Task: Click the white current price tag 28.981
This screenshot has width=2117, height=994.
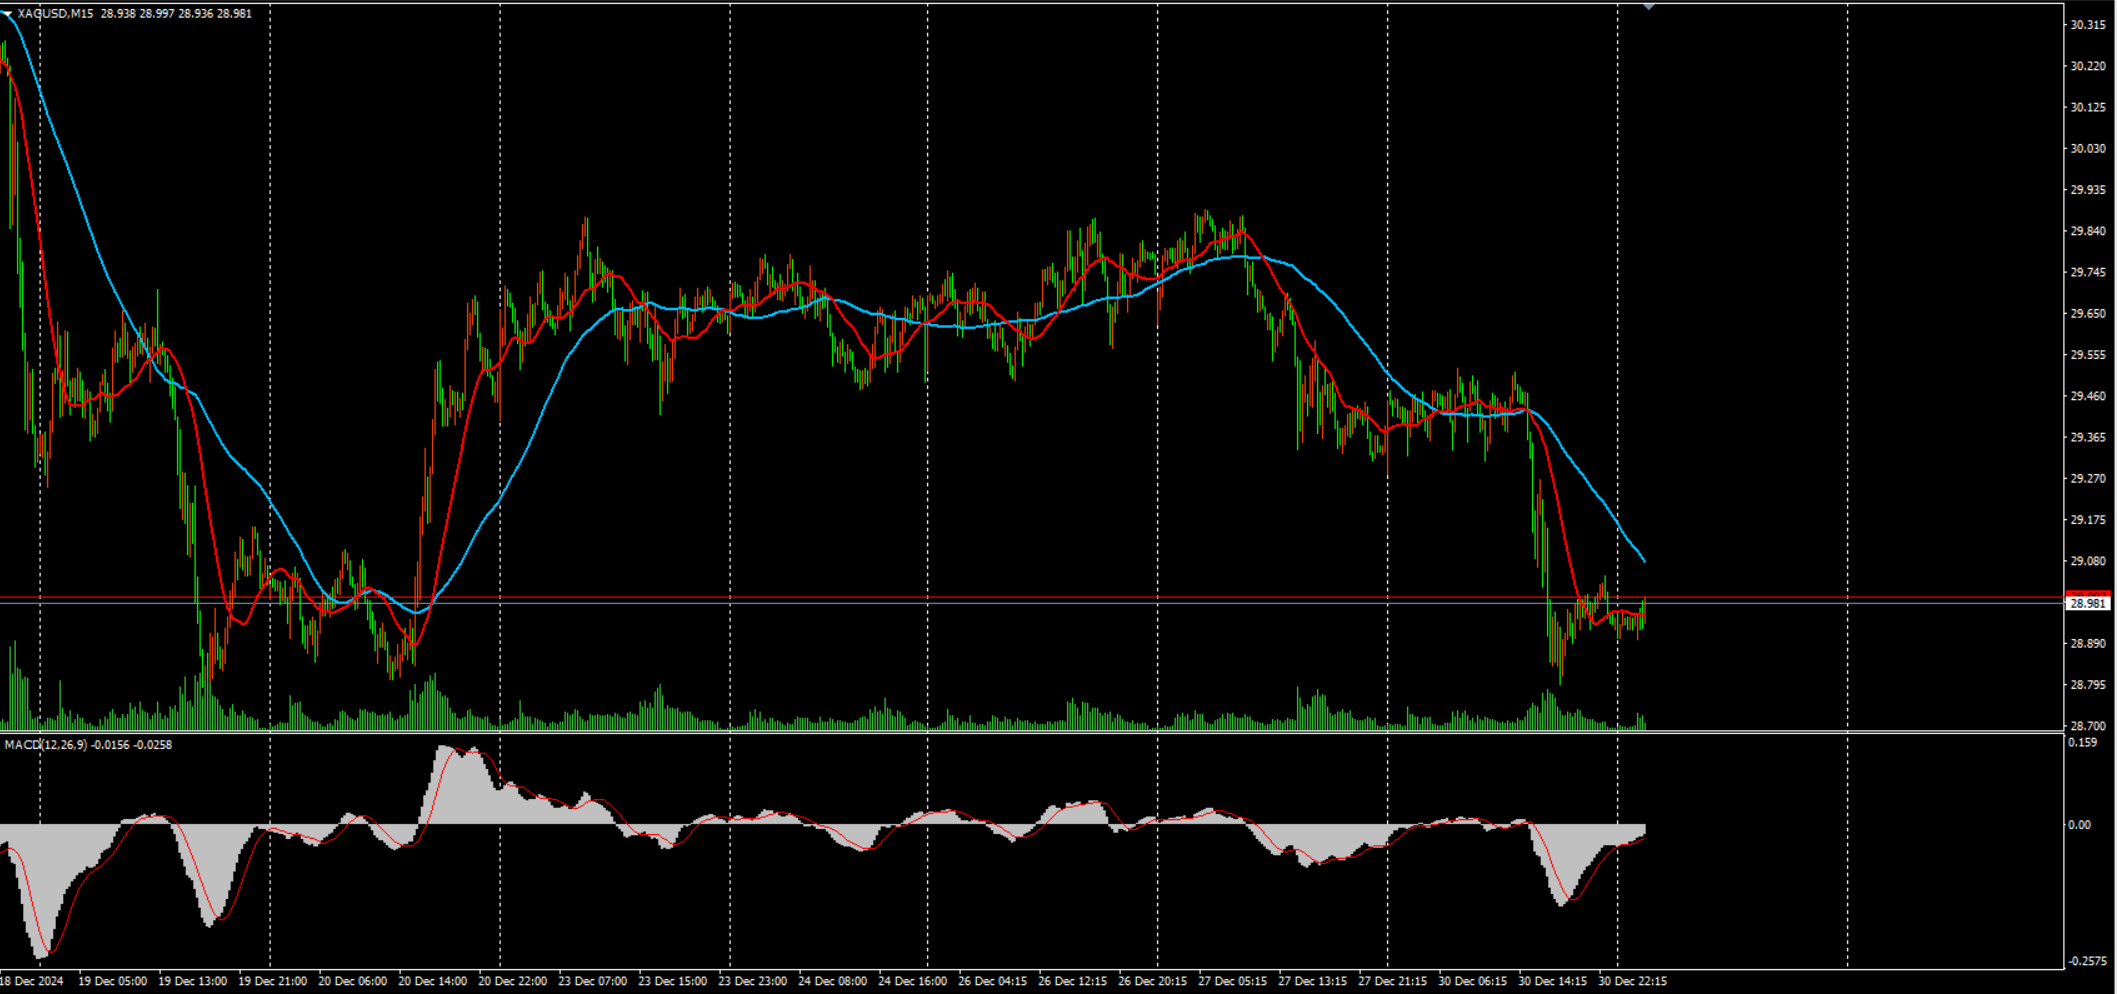Action: (x=2088, y=604)
